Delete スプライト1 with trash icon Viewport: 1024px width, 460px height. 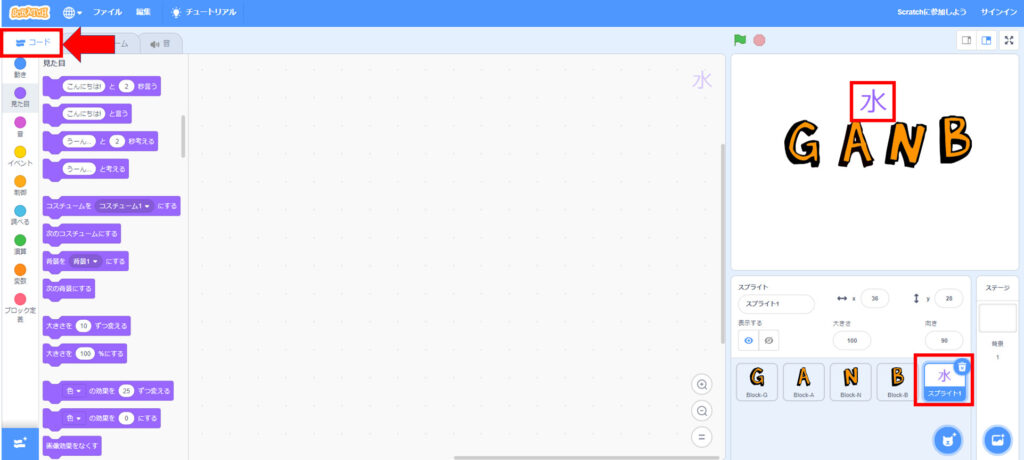[962, 367]
